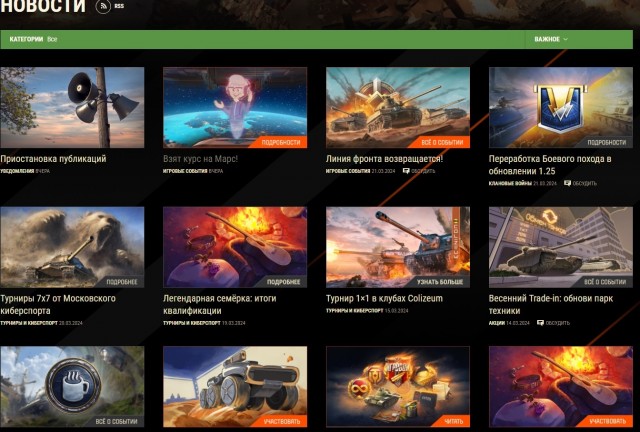Click Всё о событии on Линия фронта card

pos(442,142)
